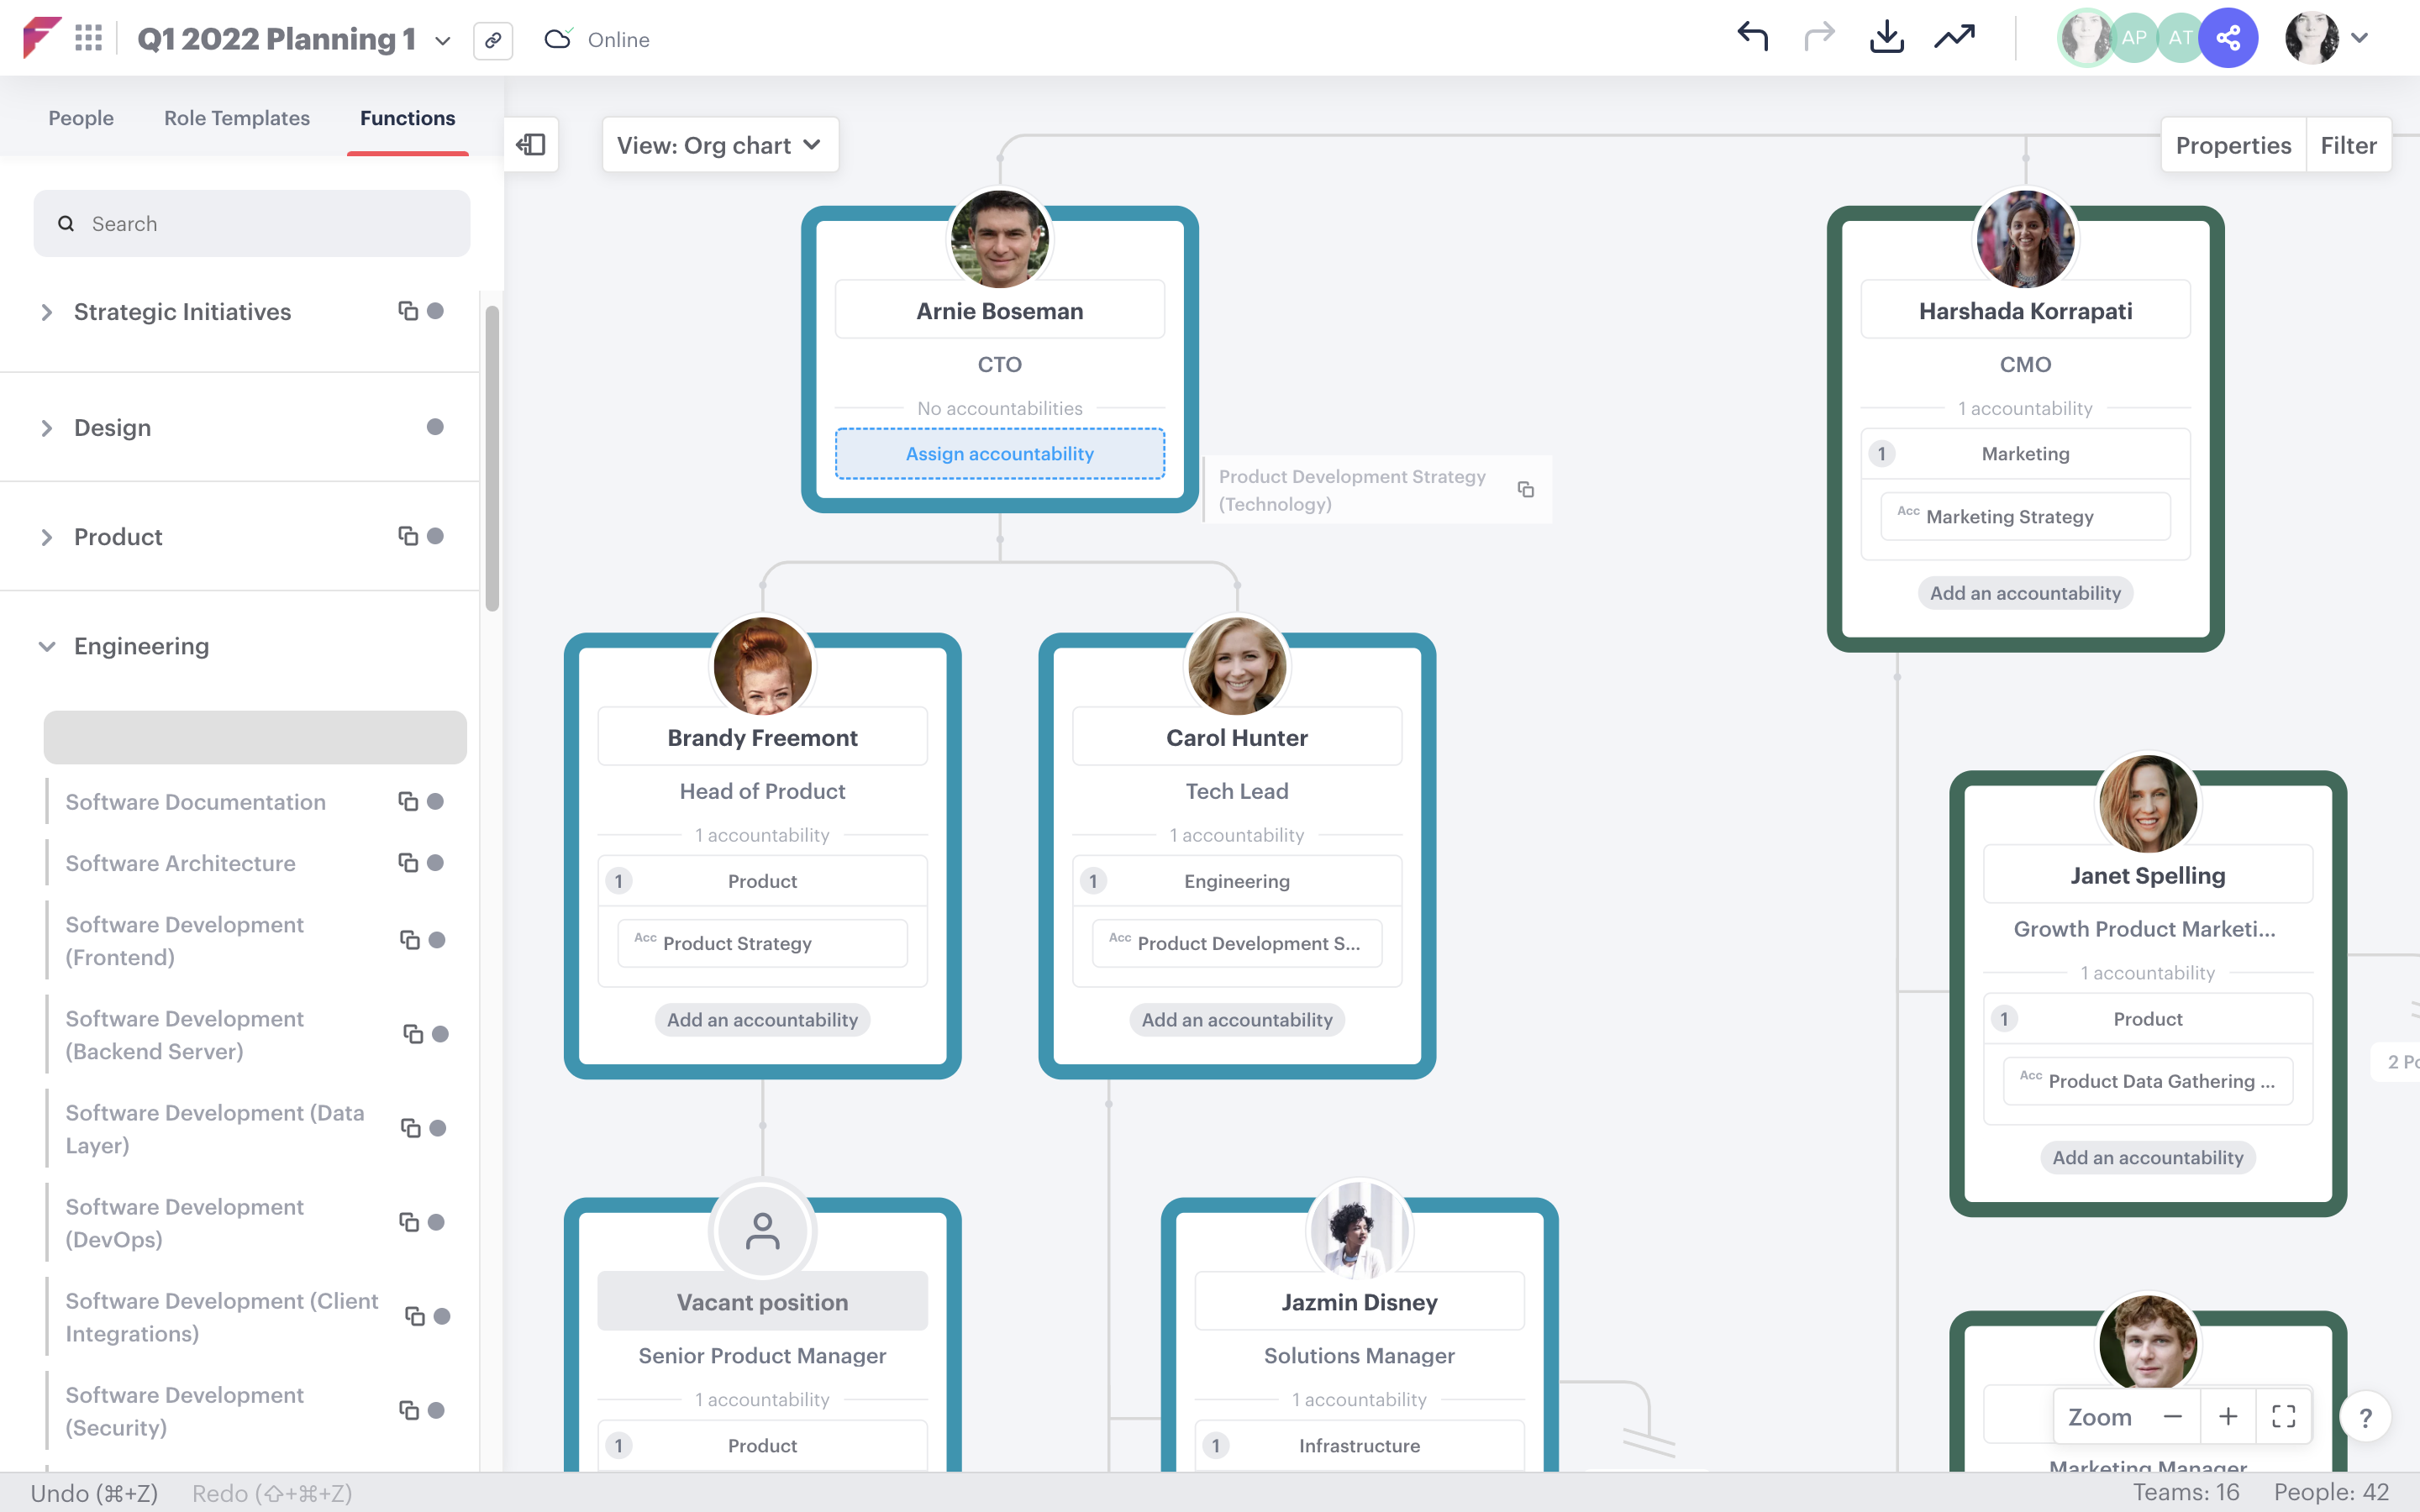Open the apps grid next to the logo
Viewport: 2420px width, 1512px height.
89,38
